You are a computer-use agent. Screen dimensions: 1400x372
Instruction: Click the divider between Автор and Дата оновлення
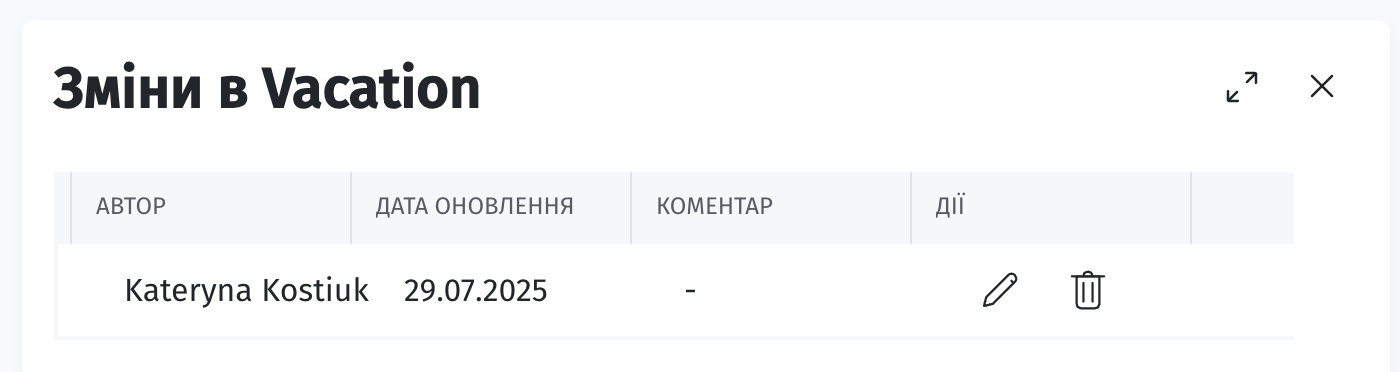(351, 208)
